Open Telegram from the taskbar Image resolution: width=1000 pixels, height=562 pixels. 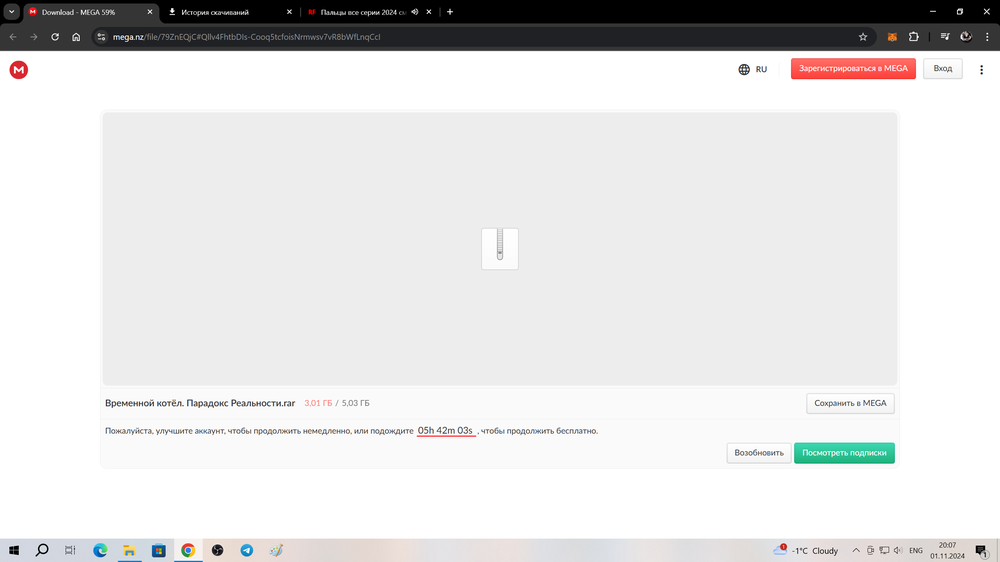pyautogui.click(x=247, y=550)
